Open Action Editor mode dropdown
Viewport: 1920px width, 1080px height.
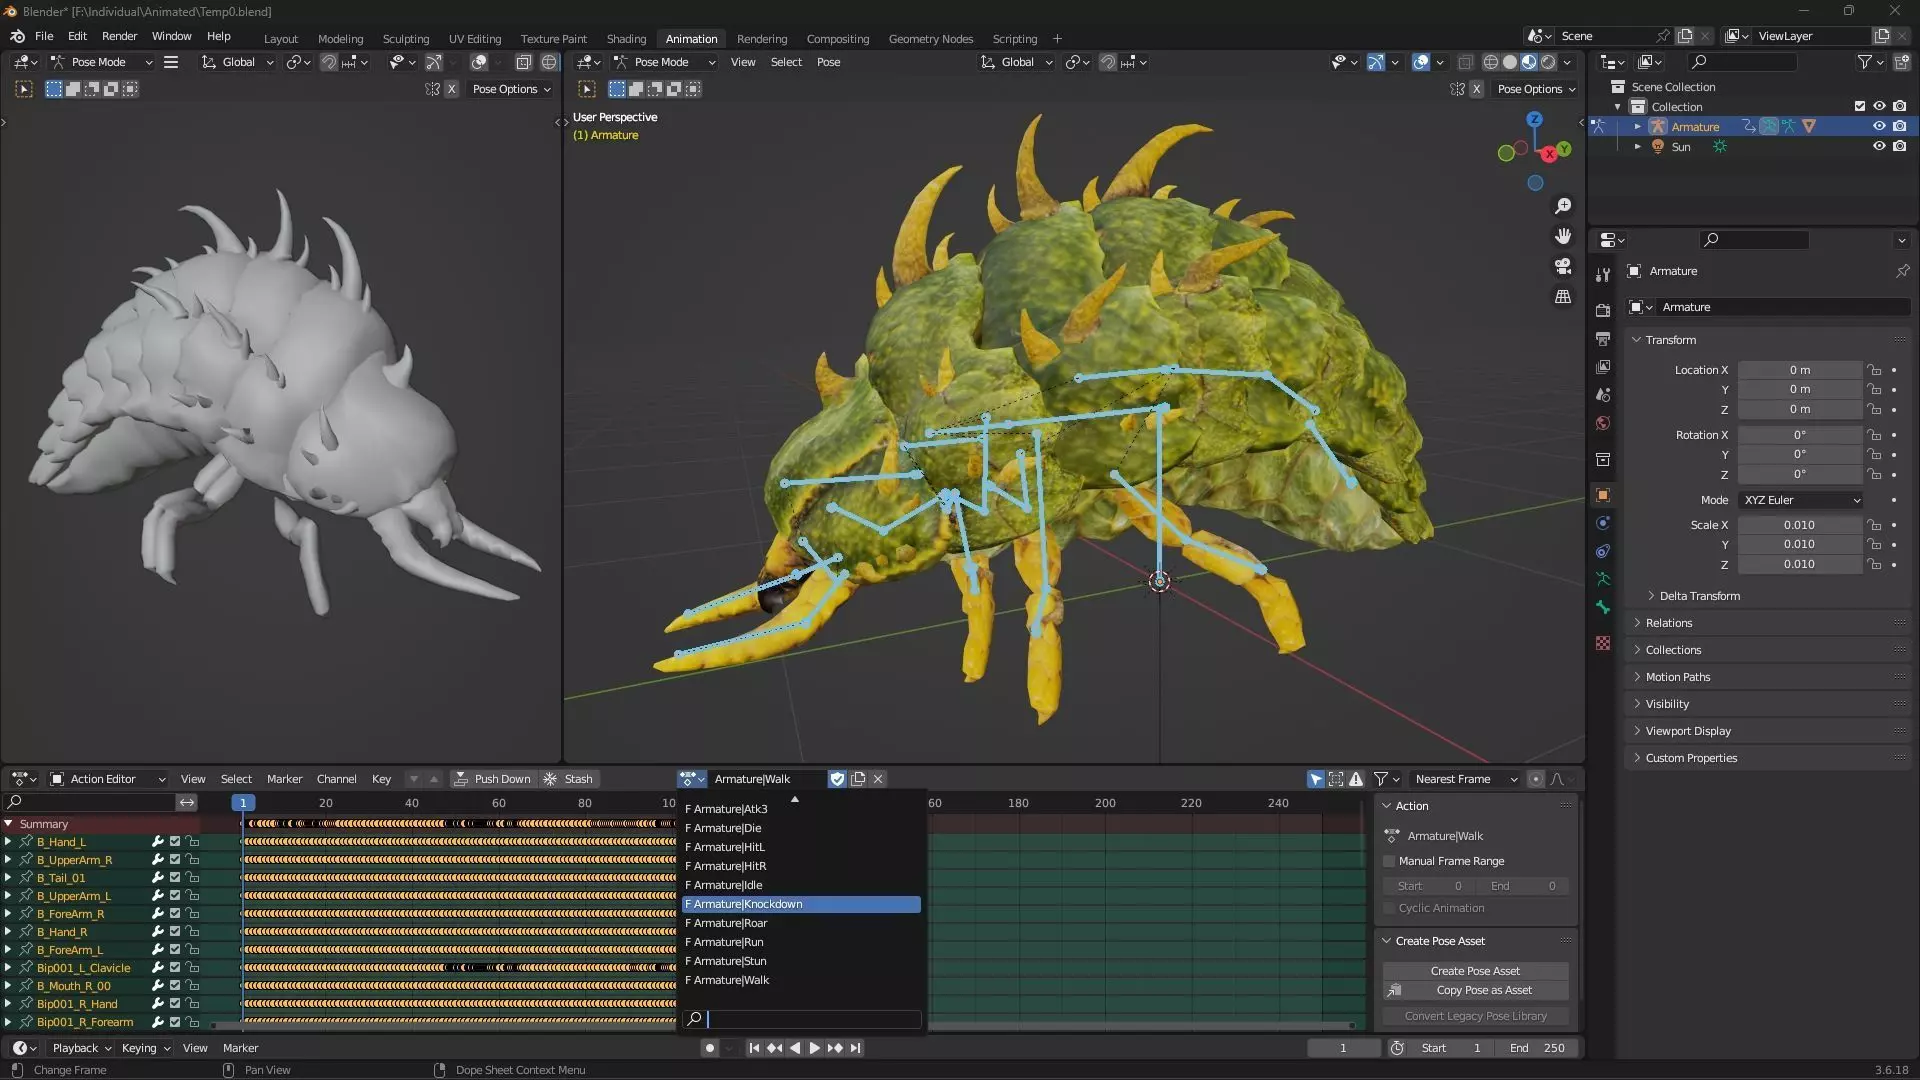tap(108, 779)
